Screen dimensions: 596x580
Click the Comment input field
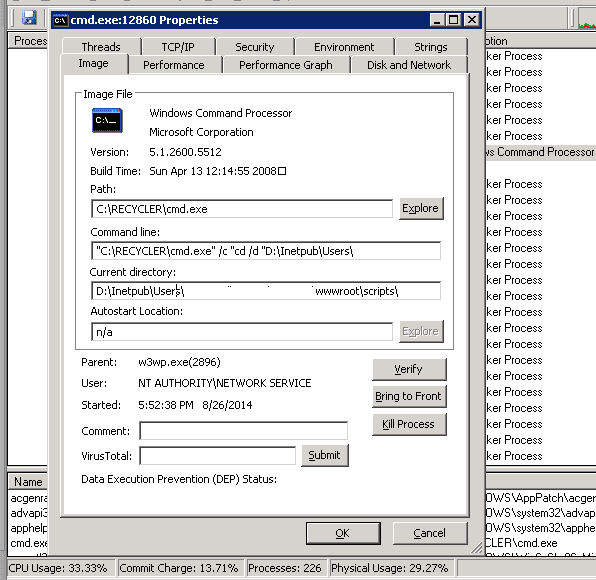point(243,431)
